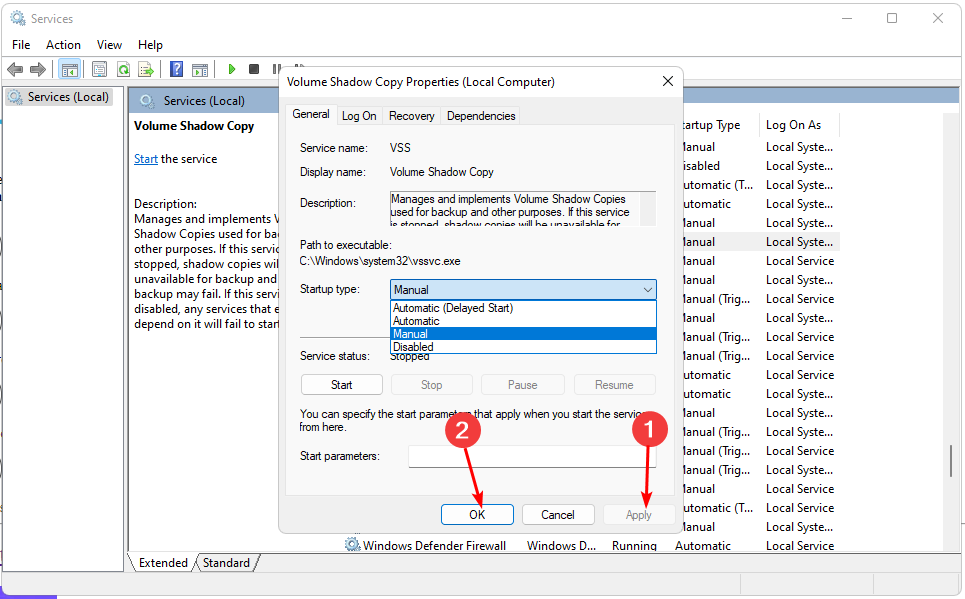Open the Help menu
This screenshot has width=965, height=599.
pyautogui.click(x=150, y=44)
